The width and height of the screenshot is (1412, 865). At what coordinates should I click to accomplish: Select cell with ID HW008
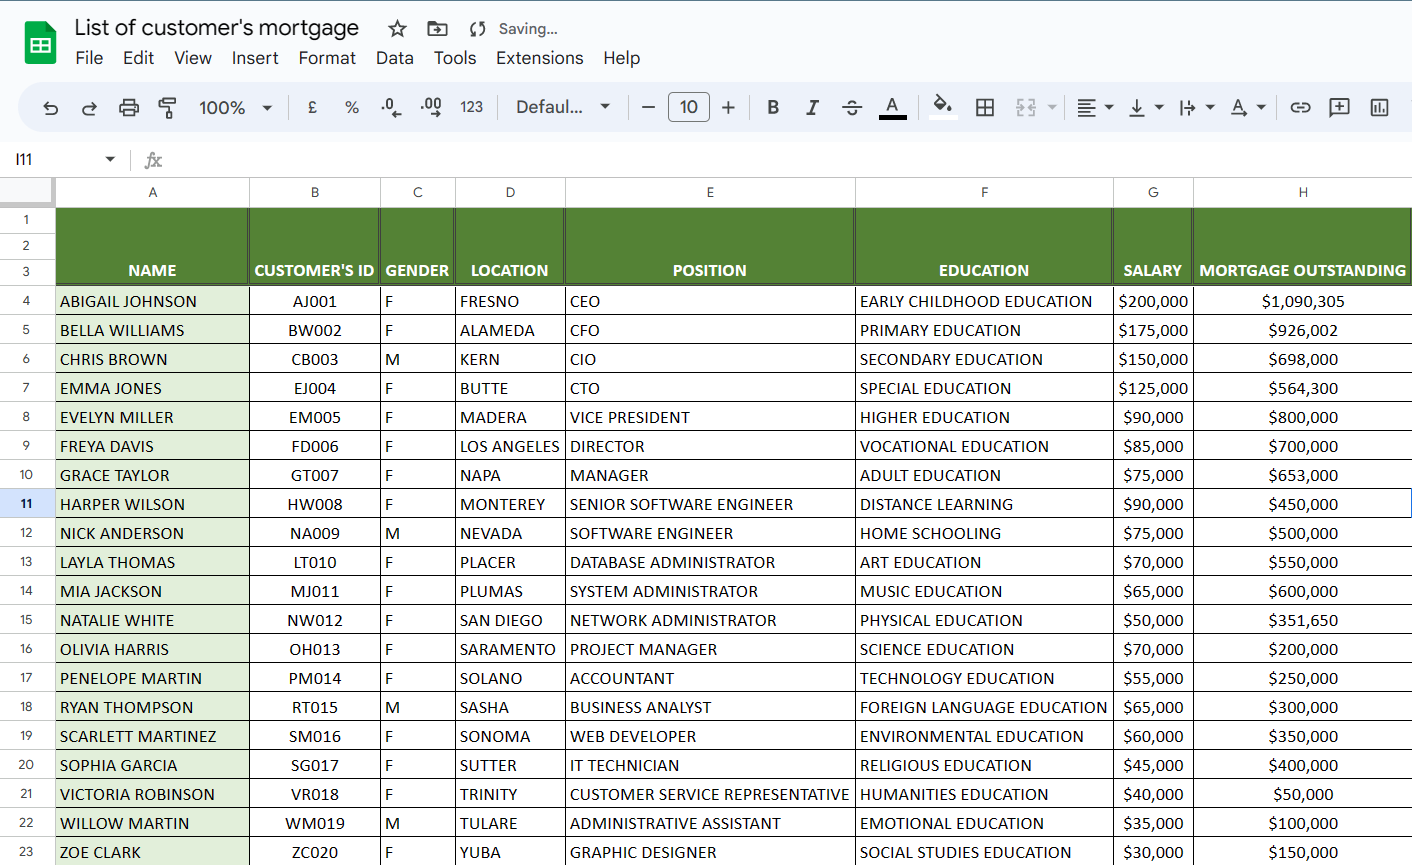coord(315,504)
